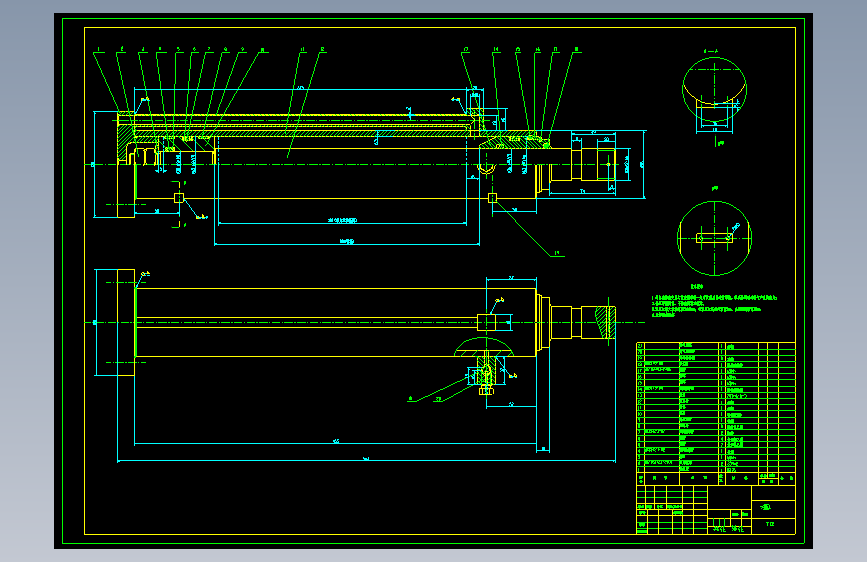
Task: Open the parts list table
Action: (x=715, y=414)
